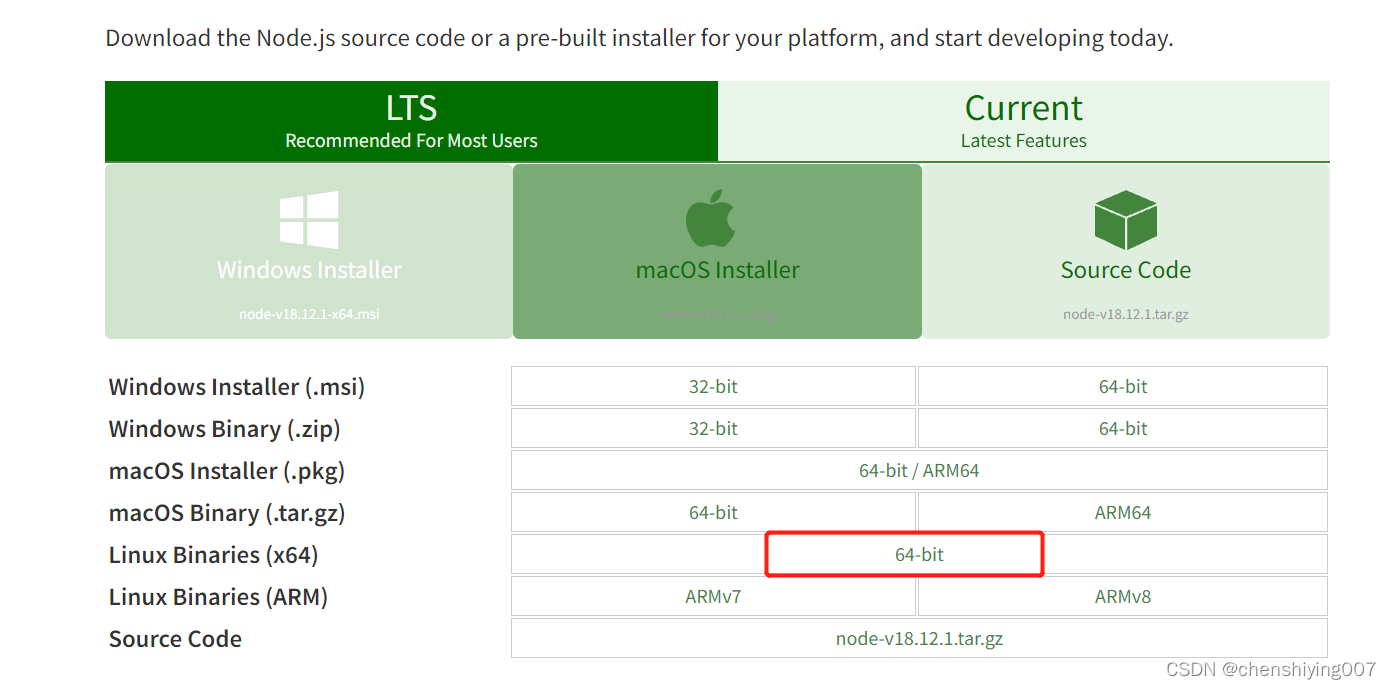Download 64-bit Windows Installer
This screenshot has height=689, width=1391.
(1122, 386)
